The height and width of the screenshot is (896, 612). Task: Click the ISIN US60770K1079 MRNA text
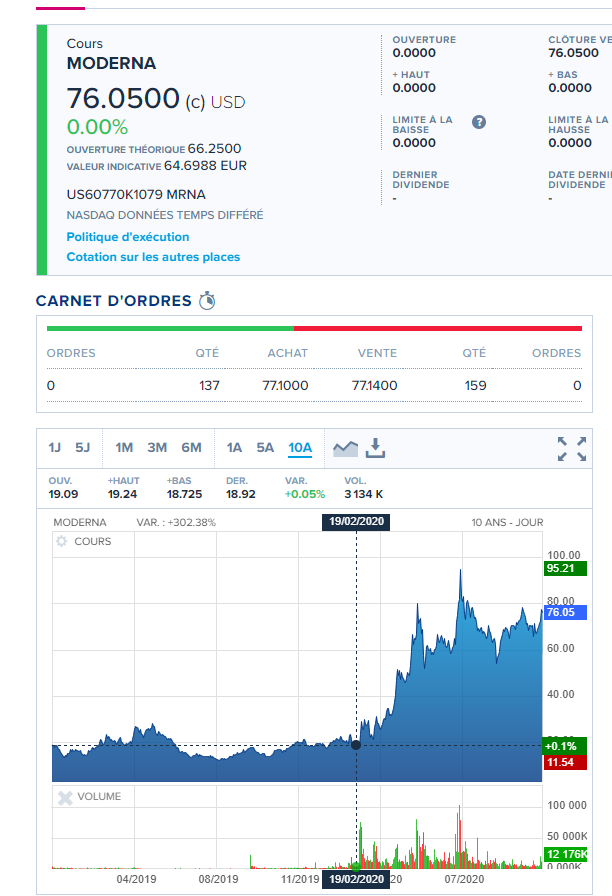coord(136,194)
